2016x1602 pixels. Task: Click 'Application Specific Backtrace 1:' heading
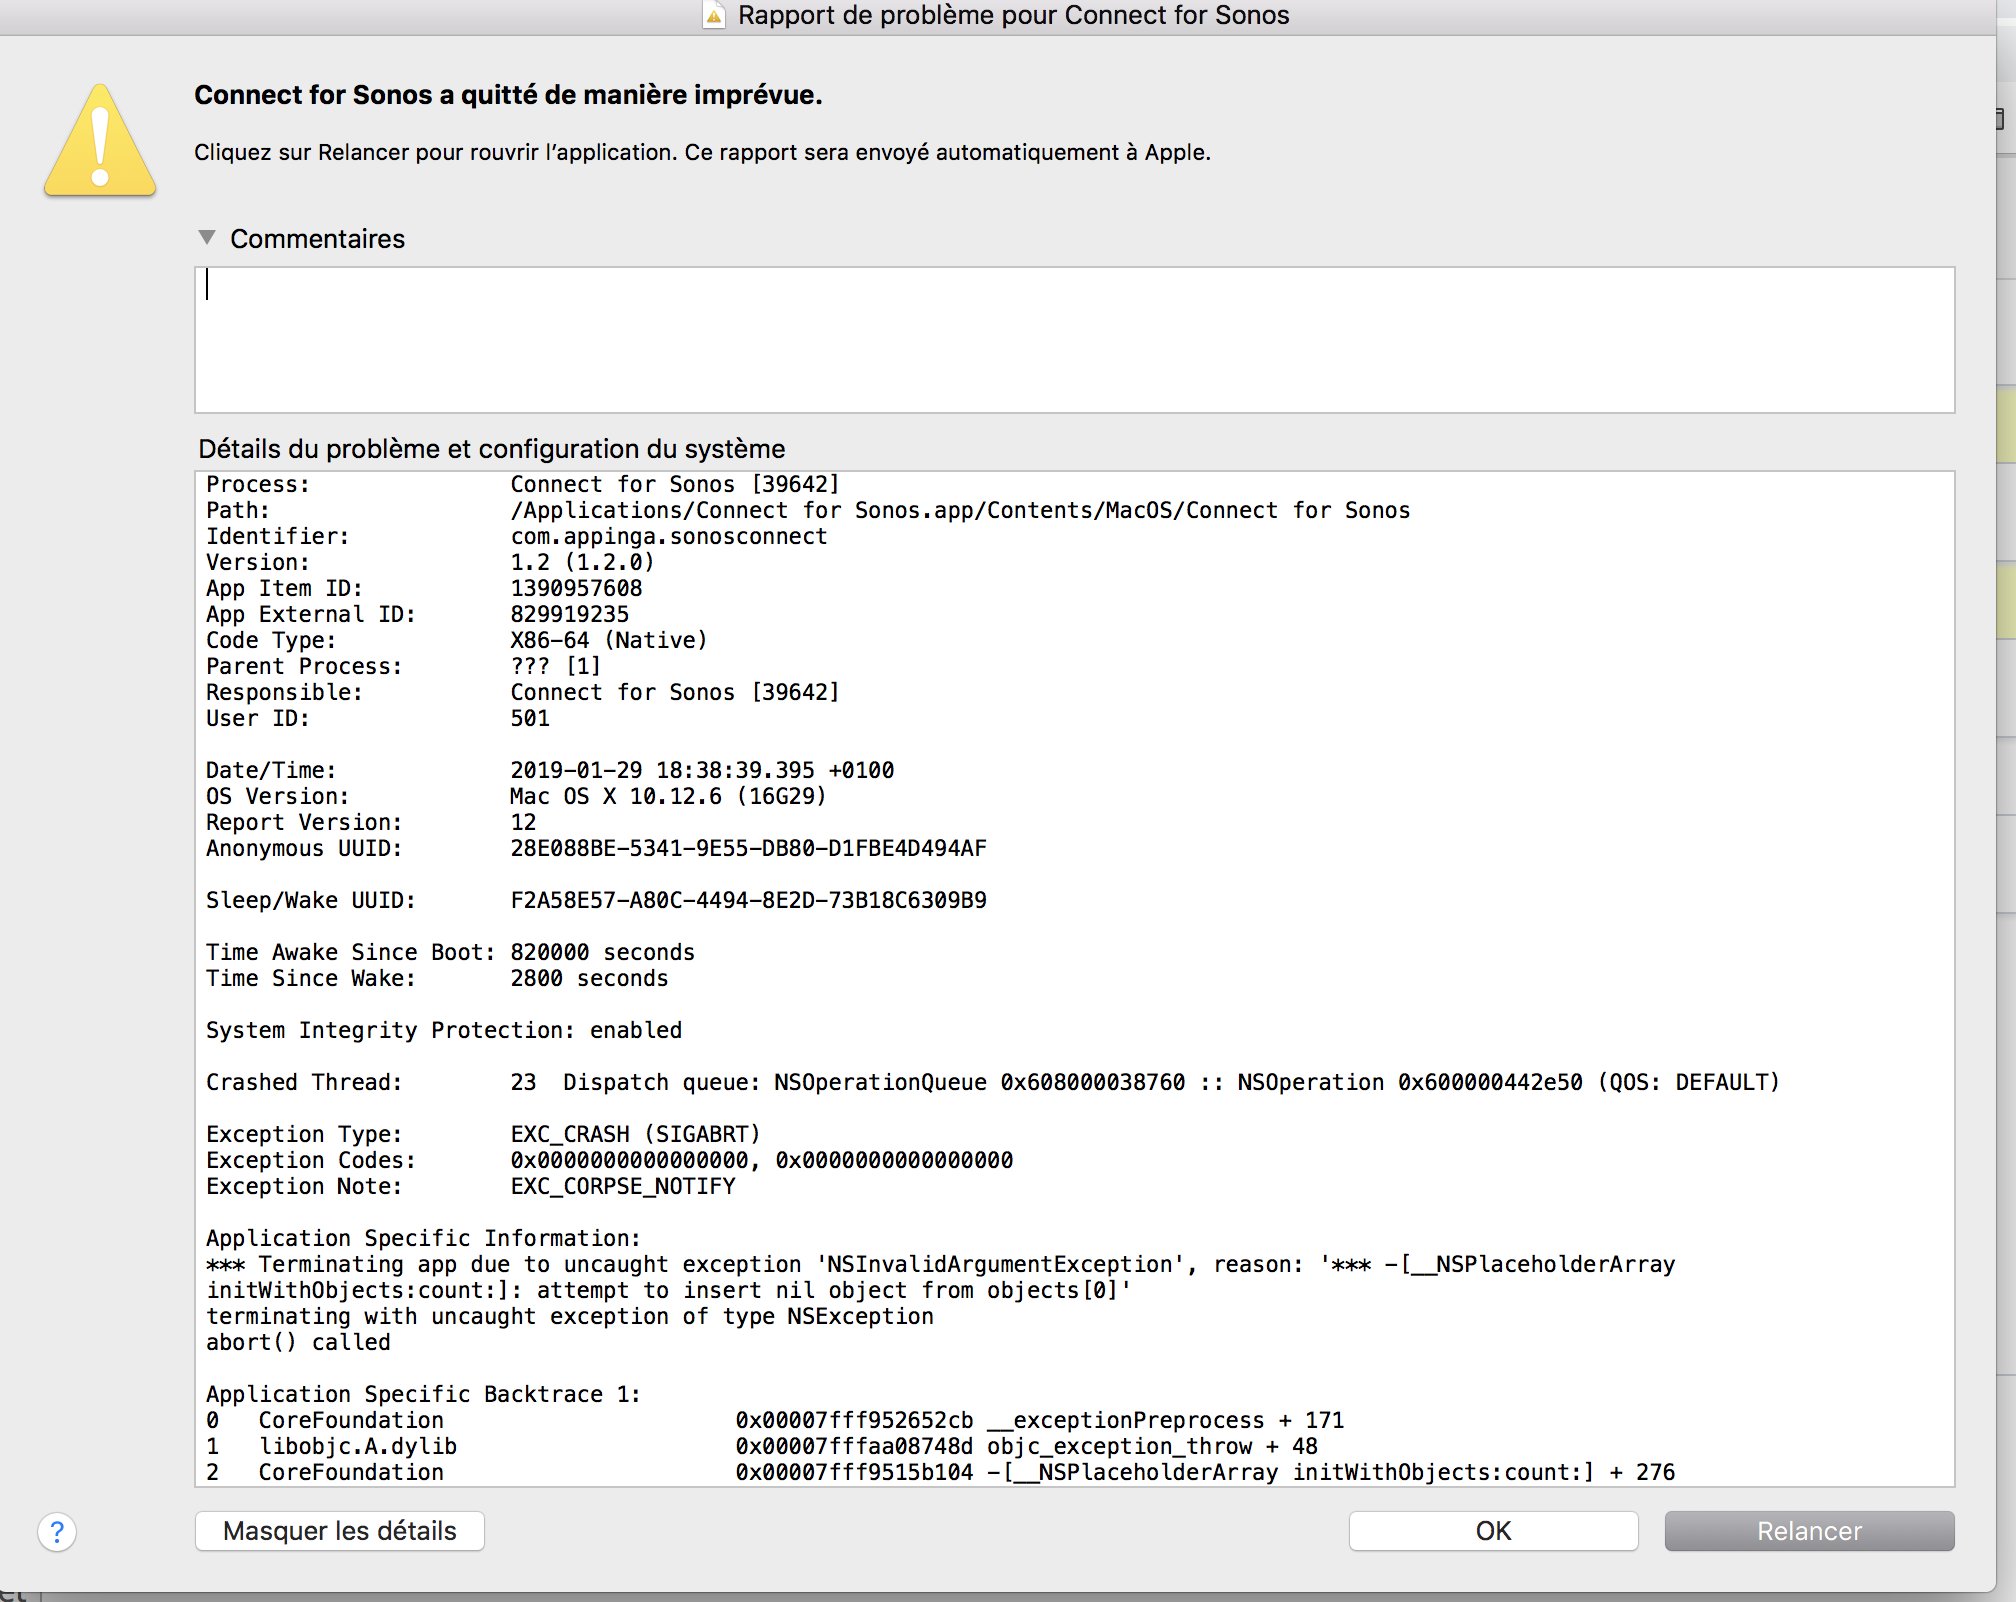click(x=423, y=1394)
